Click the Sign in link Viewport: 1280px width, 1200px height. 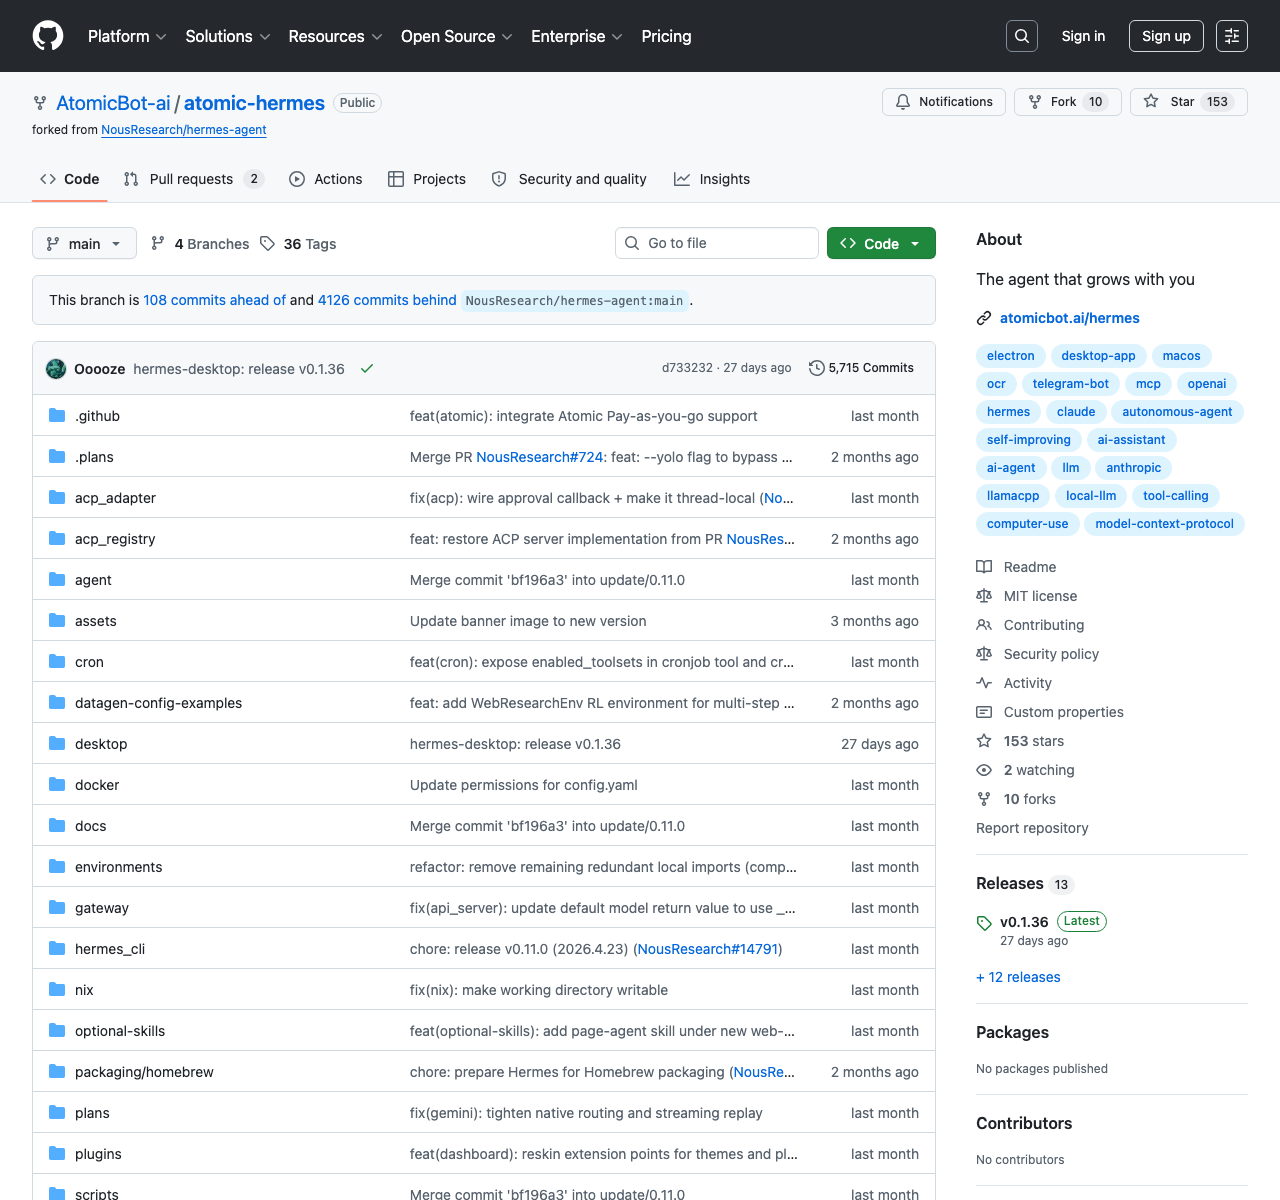point(1083,36)
